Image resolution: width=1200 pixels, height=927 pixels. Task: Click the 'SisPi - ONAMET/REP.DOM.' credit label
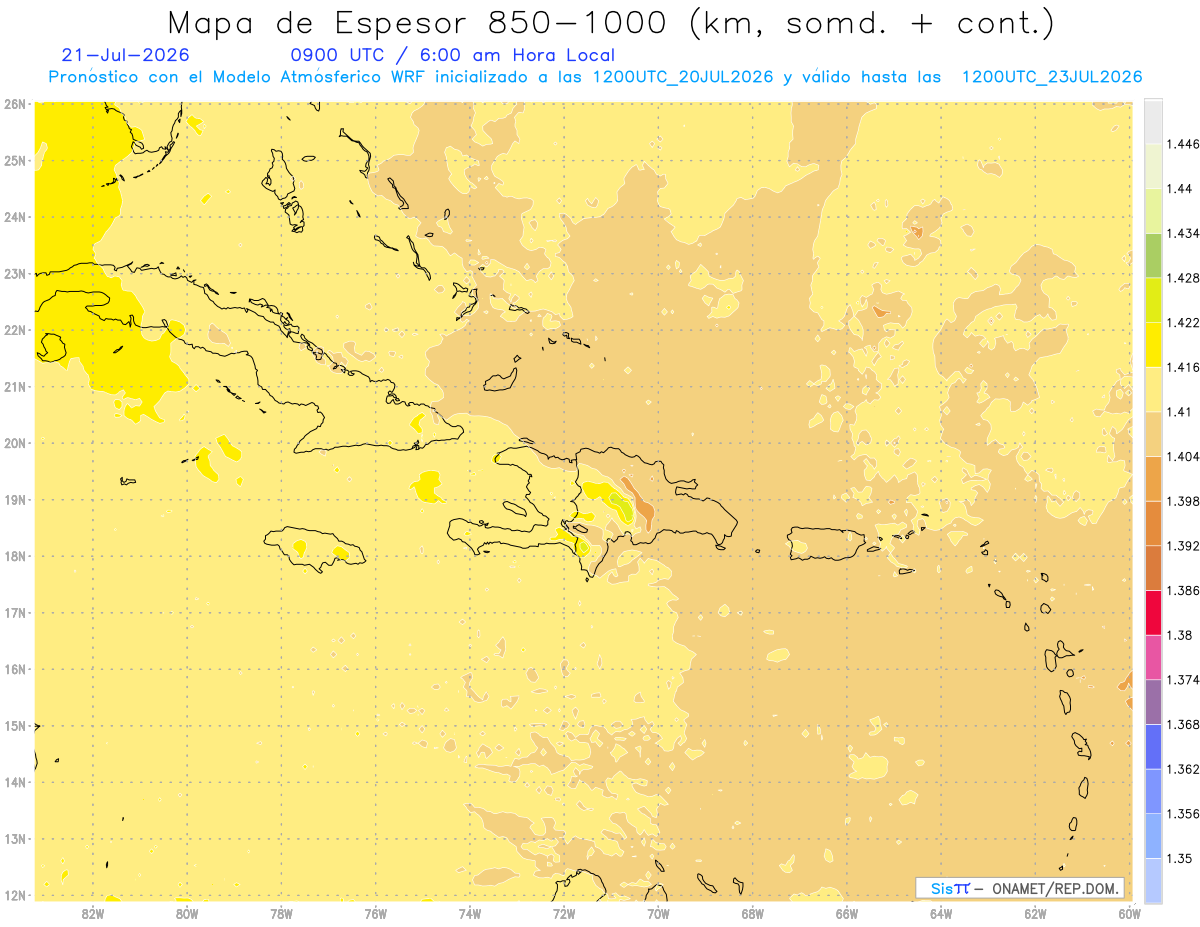coord(1021,888)
